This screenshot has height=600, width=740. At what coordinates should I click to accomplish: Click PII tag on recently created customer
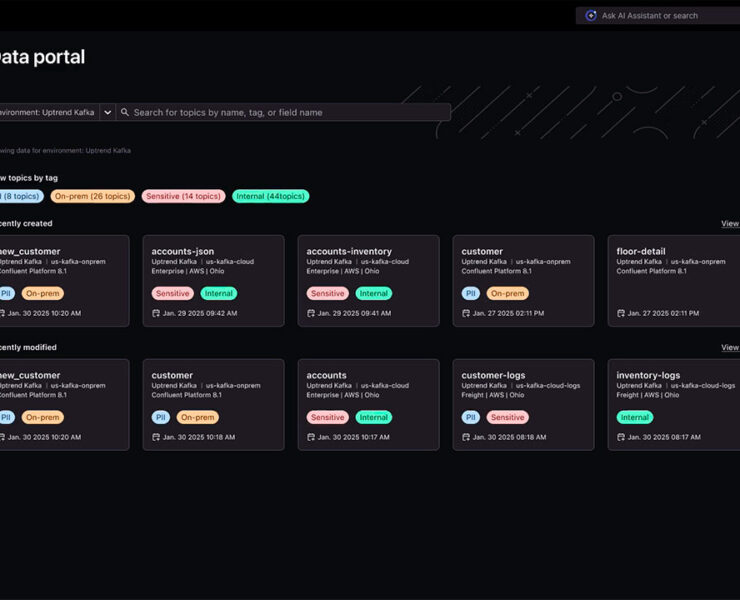(x=471, y=293)
